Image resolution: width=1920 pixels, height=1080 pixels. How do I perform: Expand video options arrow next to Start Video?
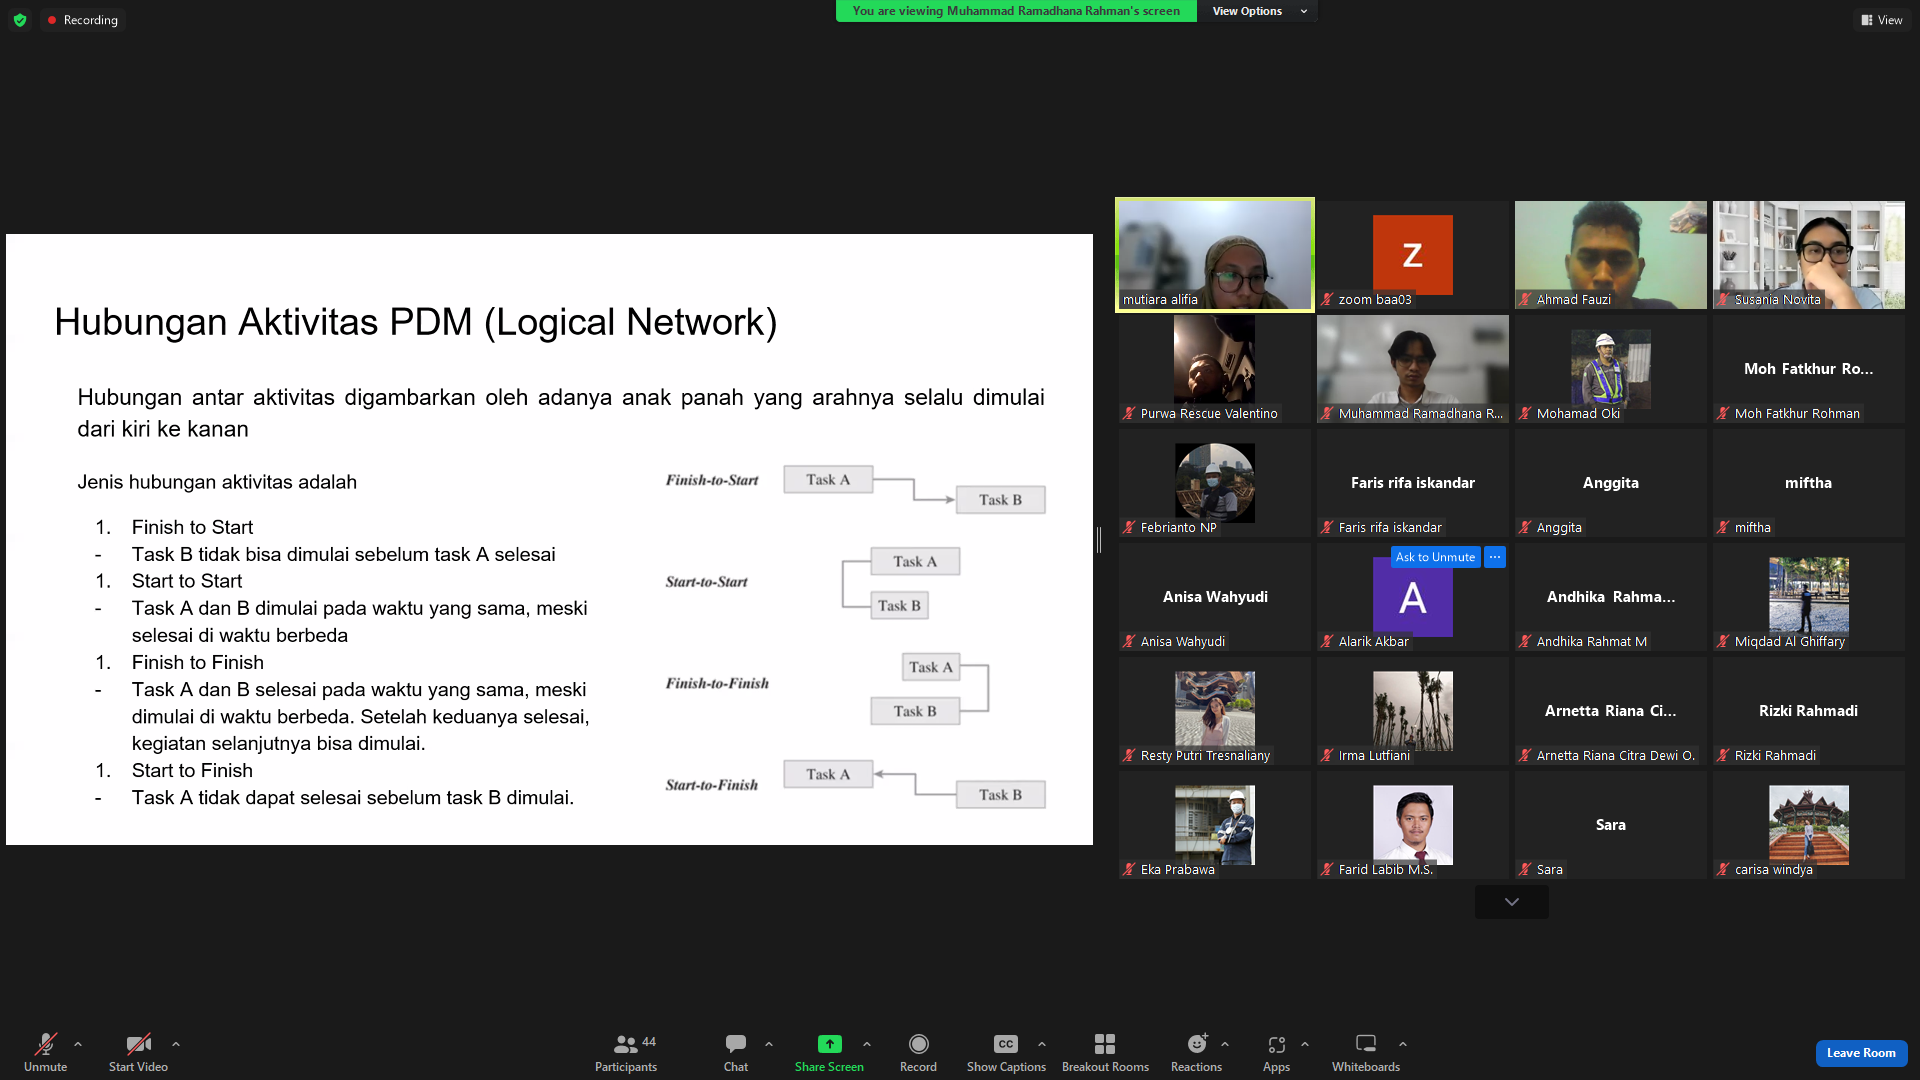point(176,1044)
